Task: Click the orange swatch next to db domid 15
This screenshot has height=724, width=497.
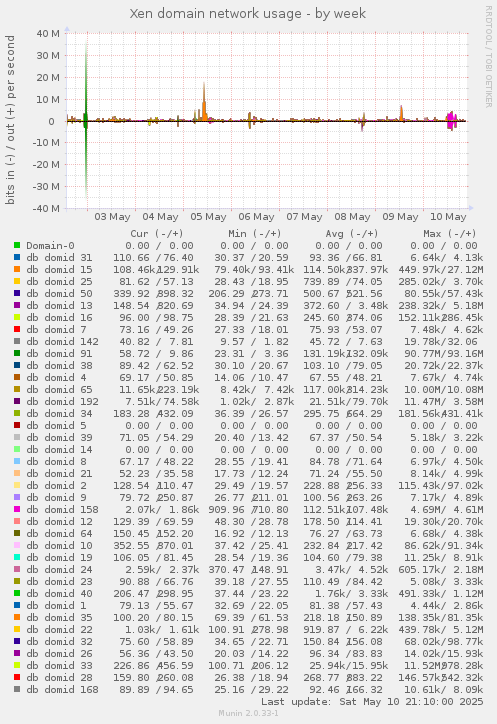Action: tap(17, 270)
